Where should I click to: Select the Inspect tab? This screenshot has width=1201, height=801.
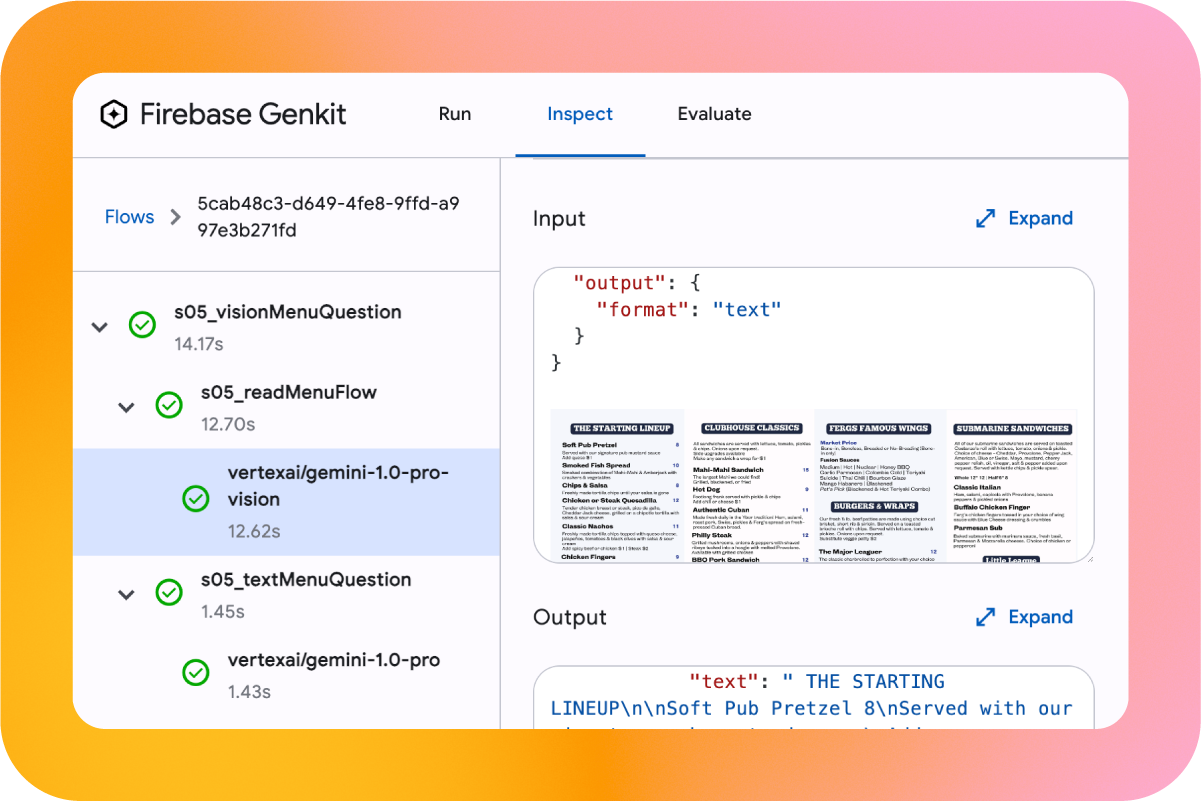click(x=580, y=114)
